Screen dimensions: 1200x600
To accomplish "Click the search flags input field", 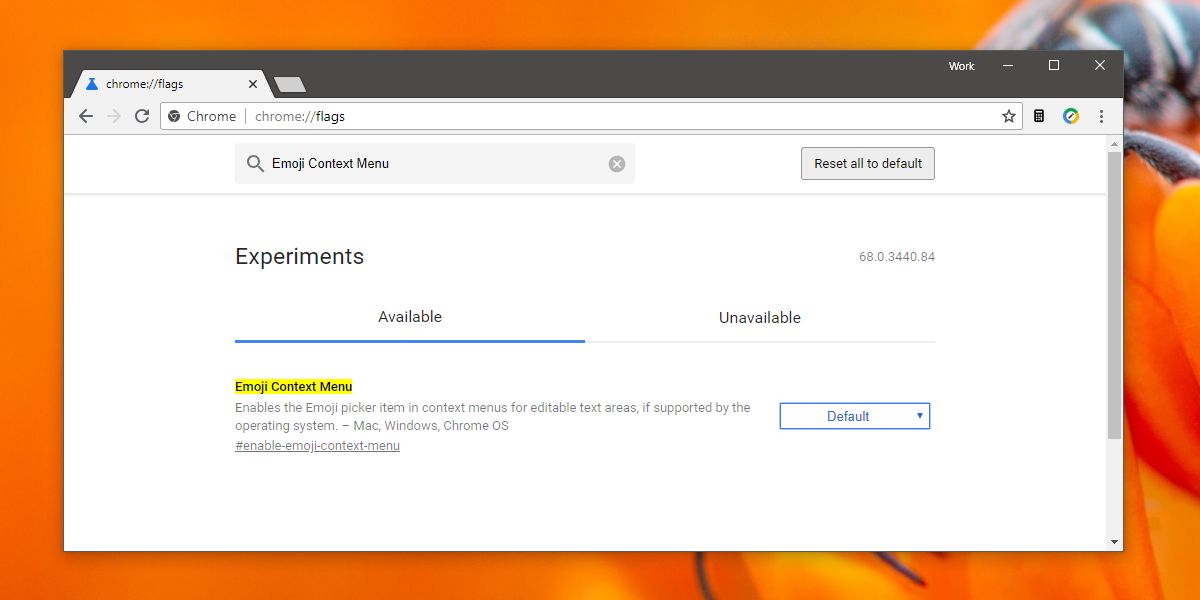I will 435,164.
